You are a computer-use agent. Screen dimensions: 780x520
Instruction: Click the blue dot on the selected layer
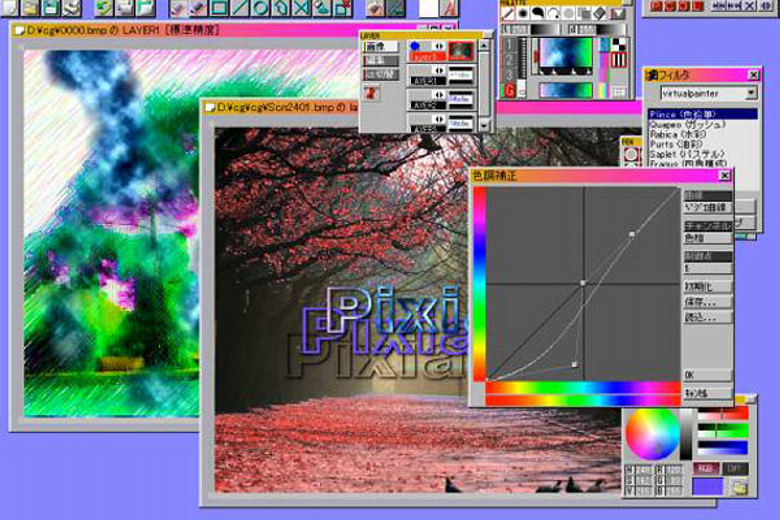coord(414,46)
